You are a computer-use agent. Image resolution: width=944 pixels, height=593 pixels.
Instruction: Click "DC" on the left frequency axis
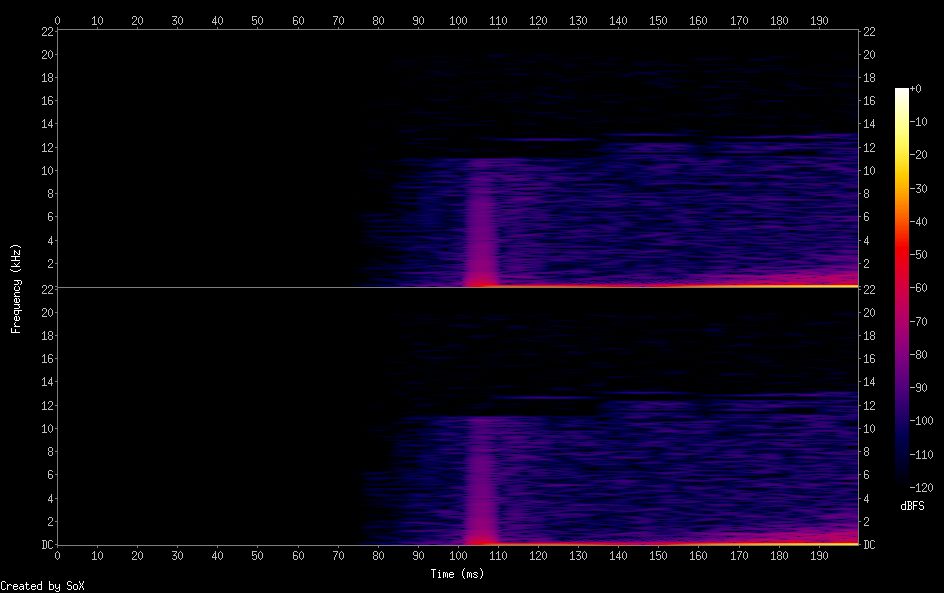47,545
